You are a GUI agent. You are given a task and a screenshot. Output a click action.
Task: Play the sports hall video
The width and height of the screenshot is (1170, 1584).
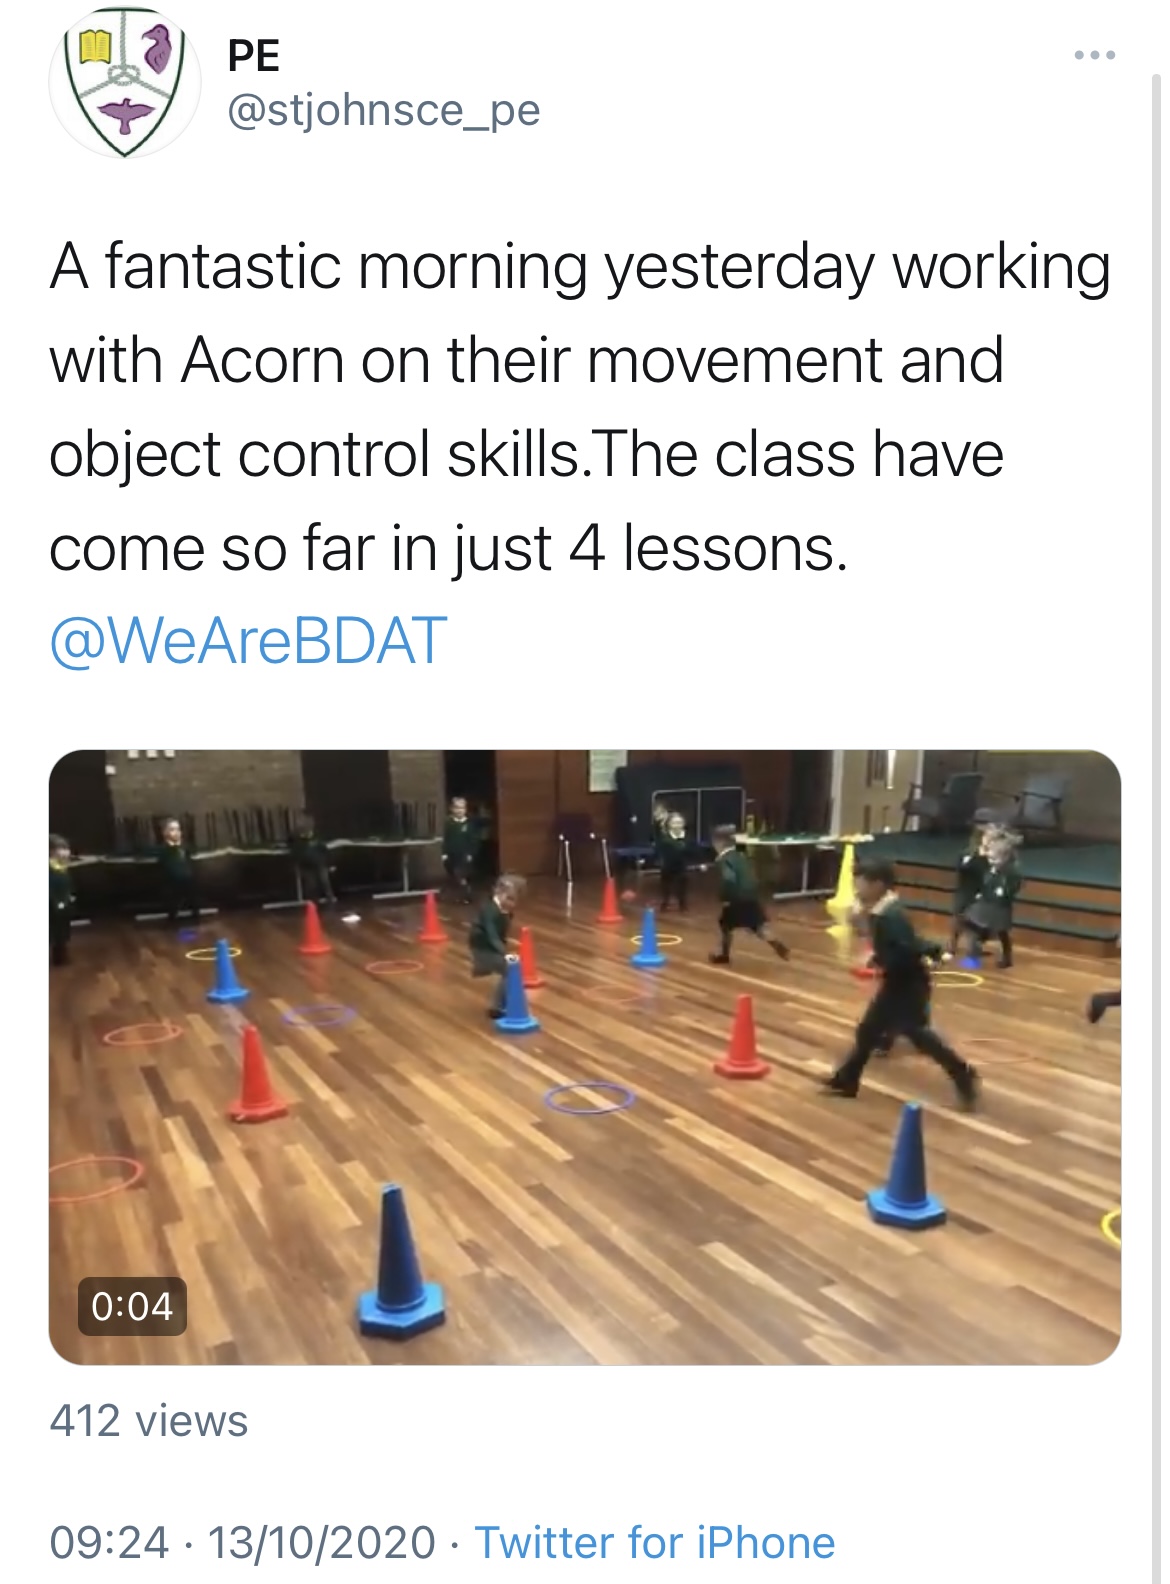point(585,1057)
